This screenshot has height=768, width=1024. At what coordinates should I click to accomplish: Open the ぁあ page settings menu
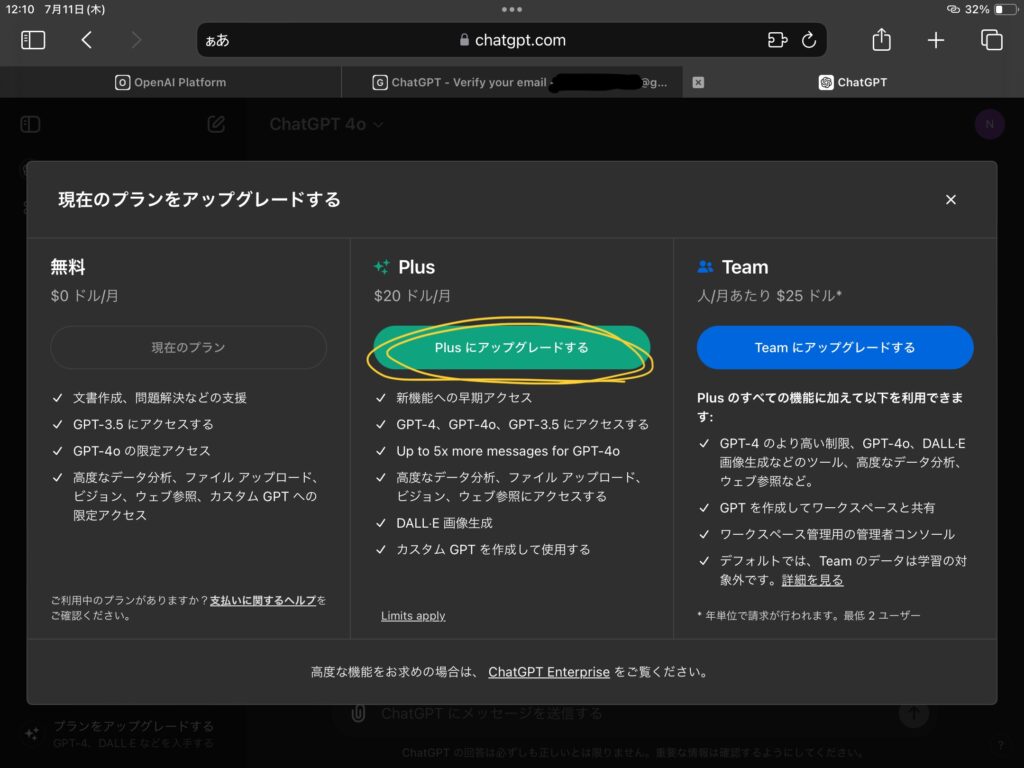tap(217, 40)
